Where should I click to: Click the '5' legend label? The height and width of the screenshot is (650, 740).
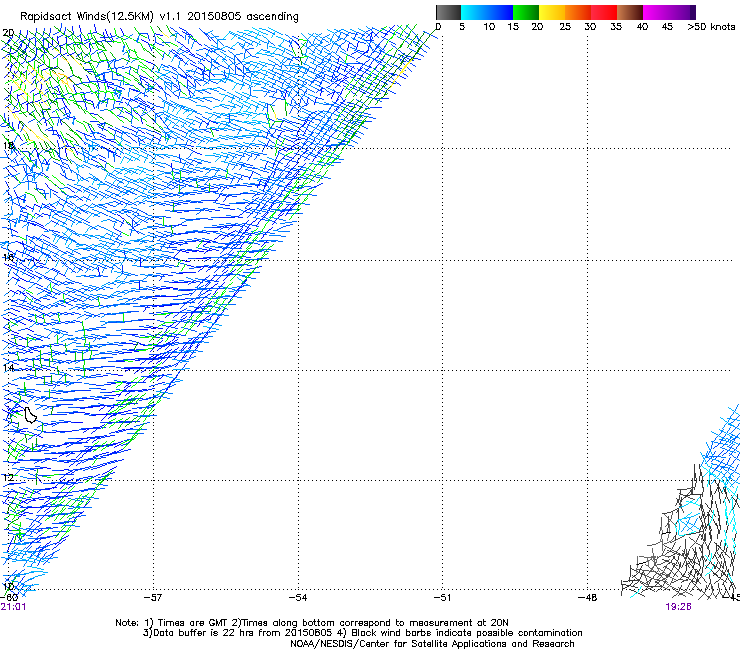click(462, 27)
